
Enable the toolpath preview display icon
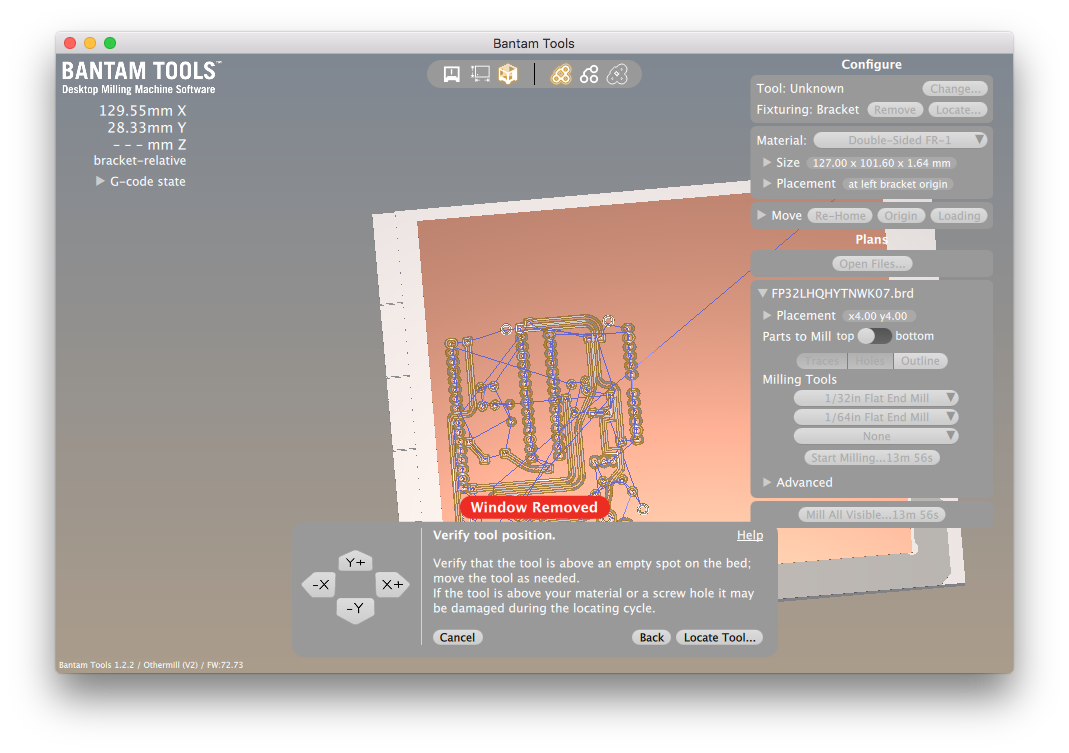(x=561, y=74)
